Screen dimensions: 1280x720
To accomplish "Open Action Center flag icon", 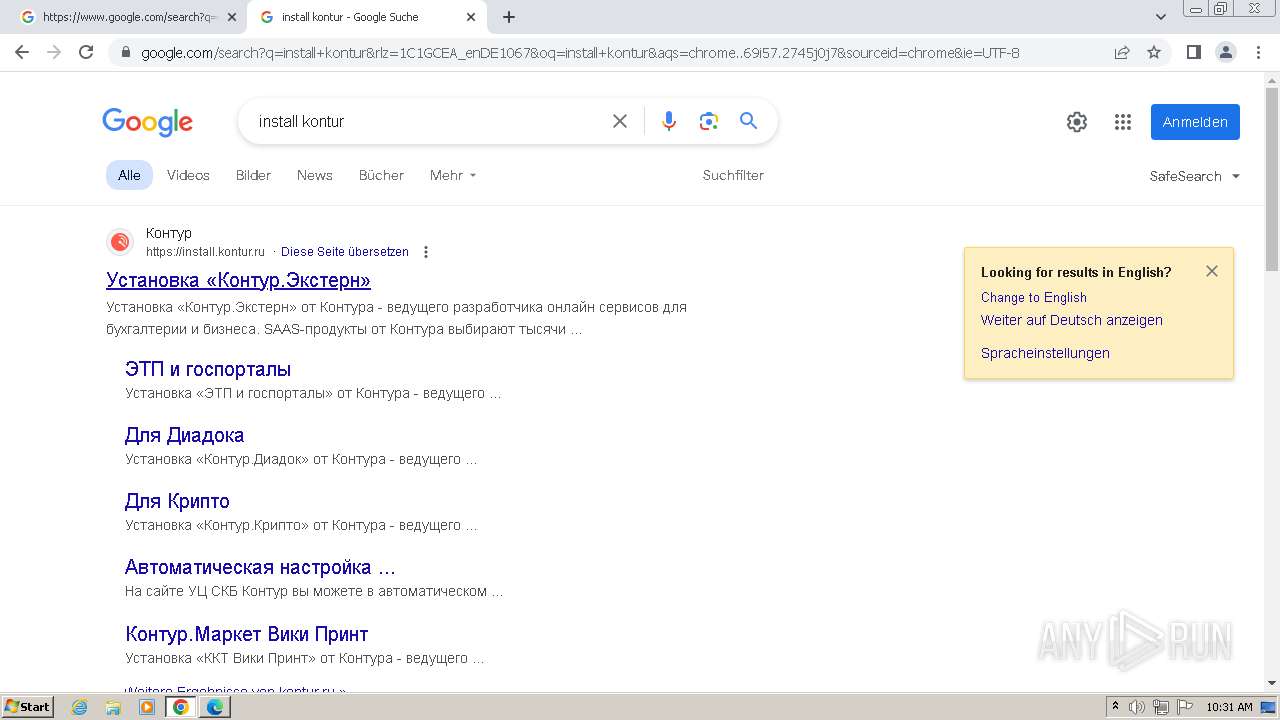I will pos(1183,707).
